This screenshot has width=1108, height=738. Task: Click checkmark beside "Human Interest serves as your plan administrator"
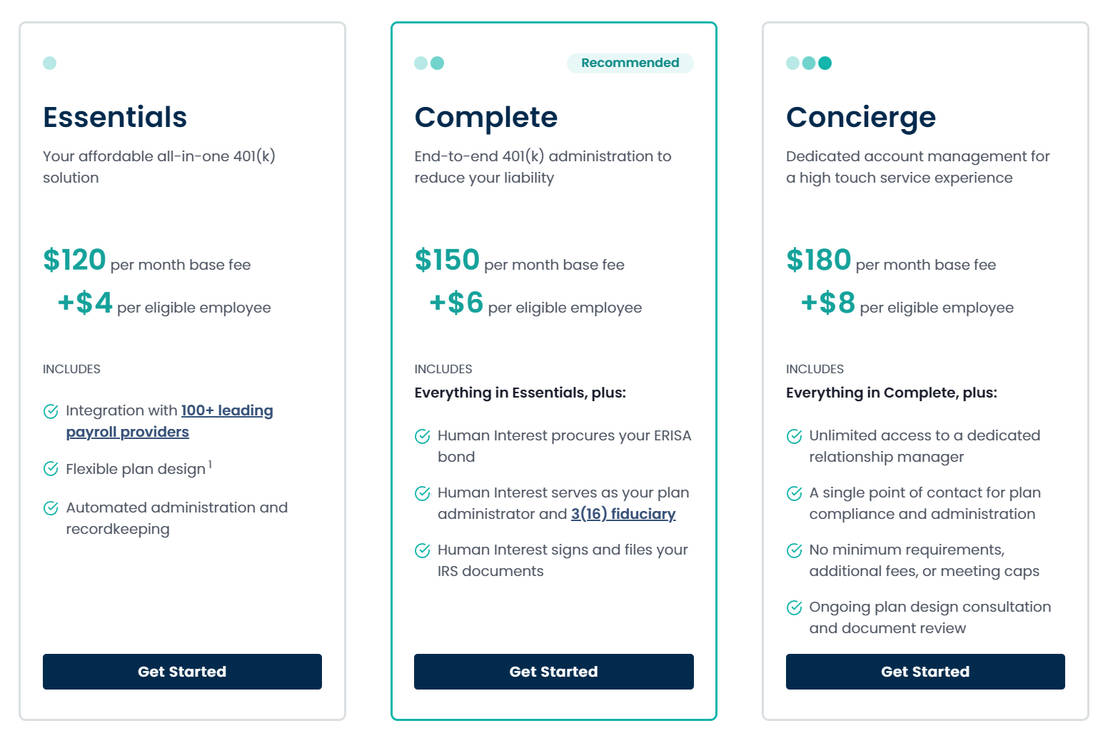pyautogui.click(x=421, y=493)
